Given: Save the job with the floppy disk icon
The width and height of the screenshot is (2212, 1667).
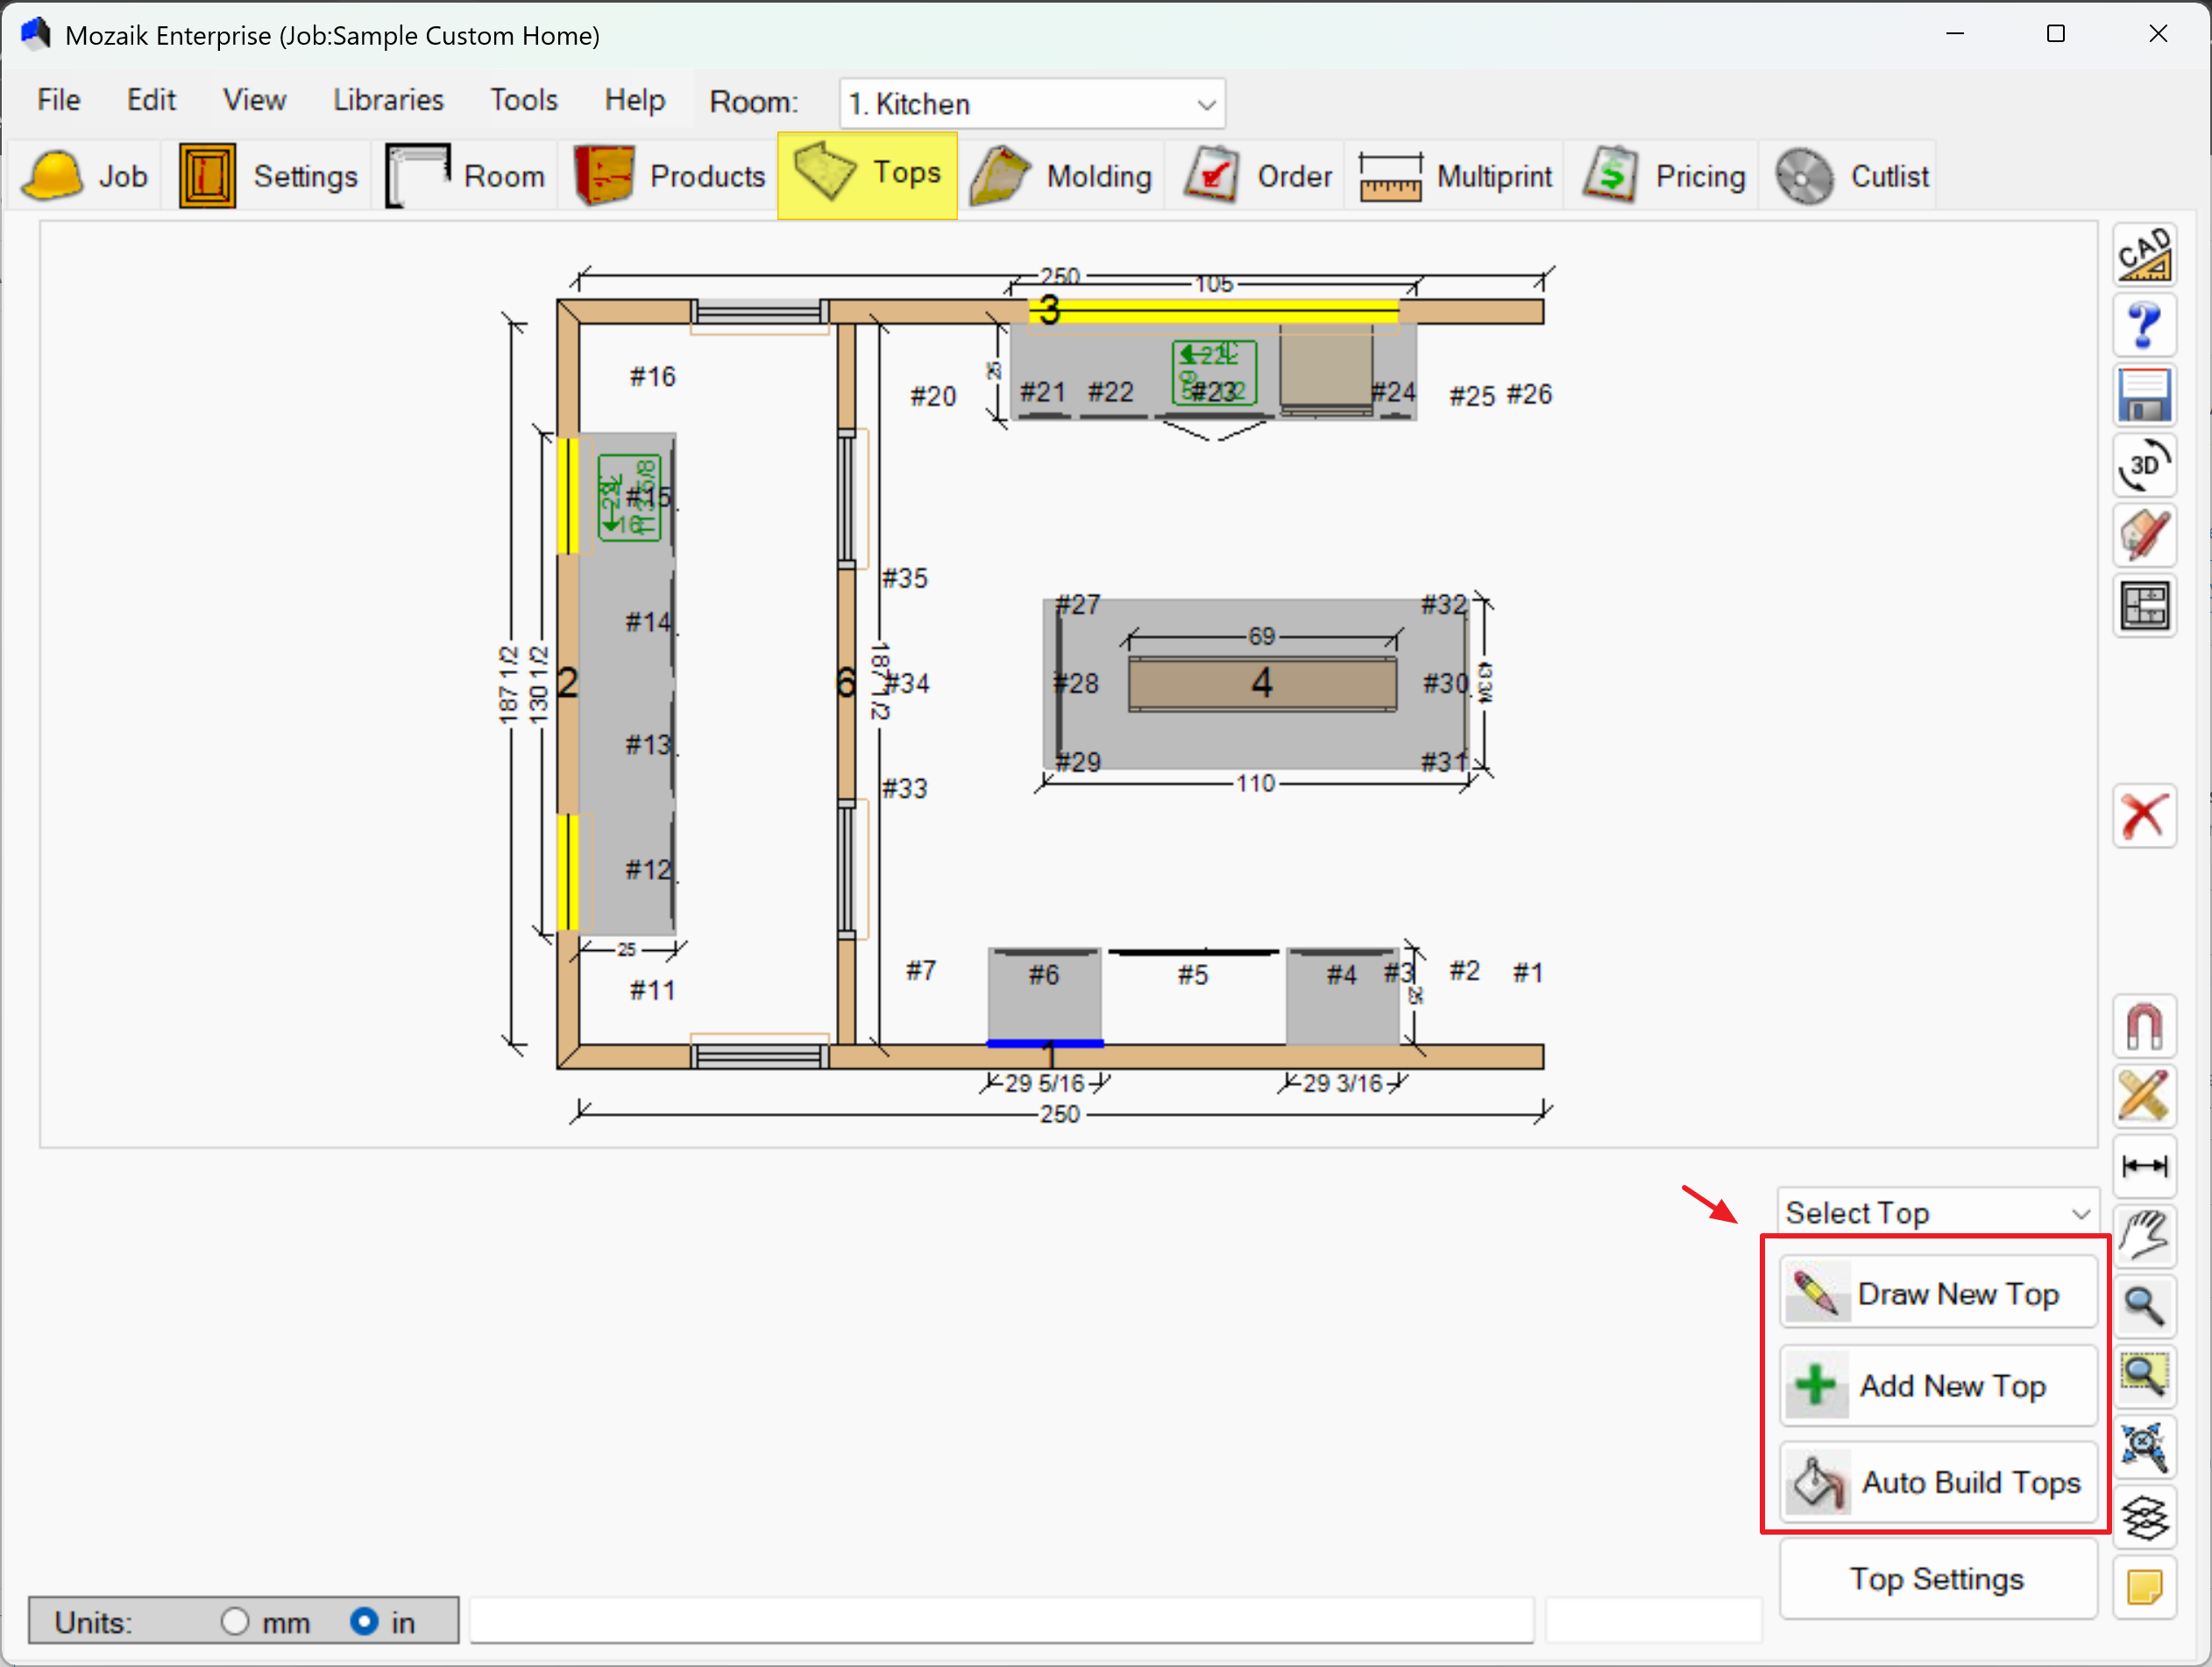Looking at the screenshot, I should point(2144,395).
